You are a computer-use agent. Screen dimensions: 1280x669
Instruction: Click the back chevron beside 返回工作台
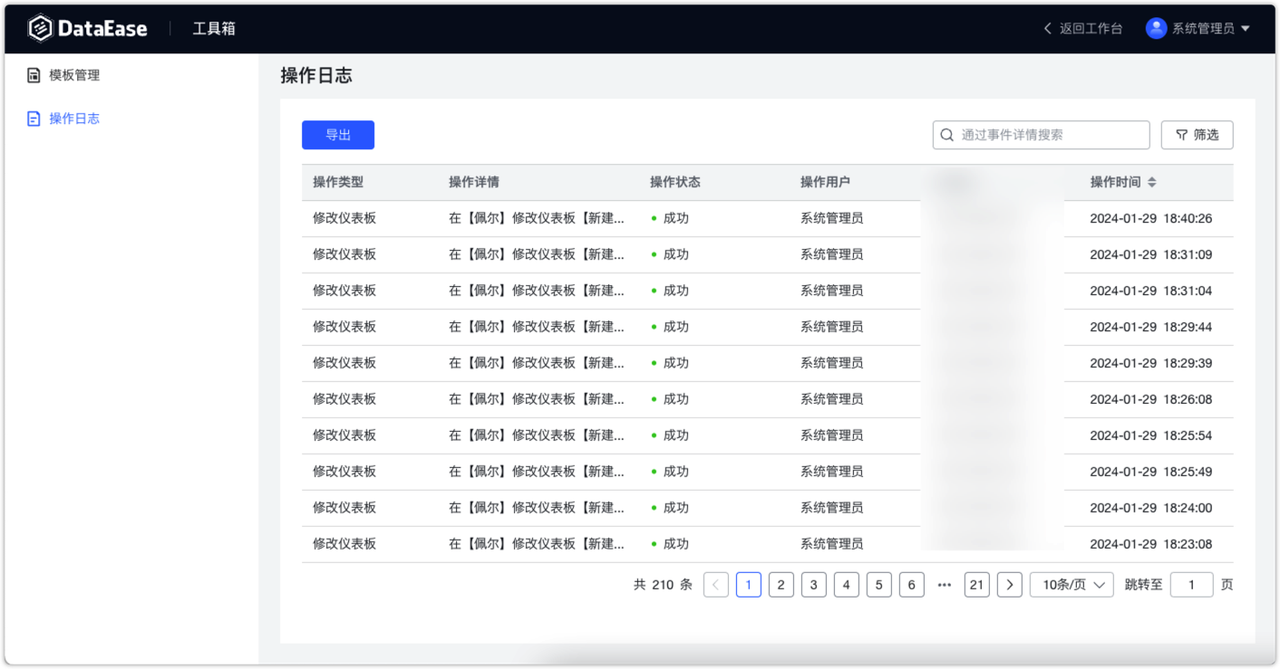(1047, 28)
